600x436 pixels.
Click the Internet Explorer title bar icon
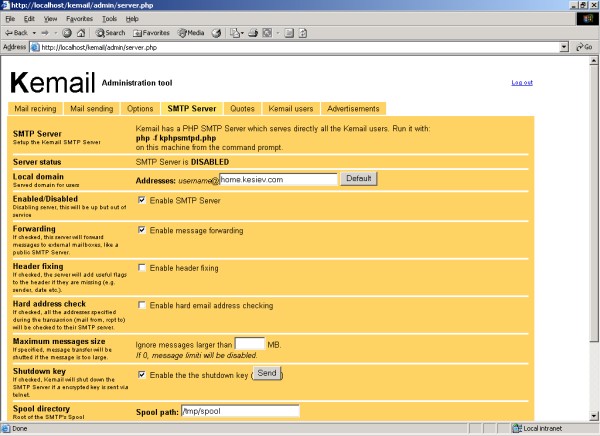[x=6, y=5]
